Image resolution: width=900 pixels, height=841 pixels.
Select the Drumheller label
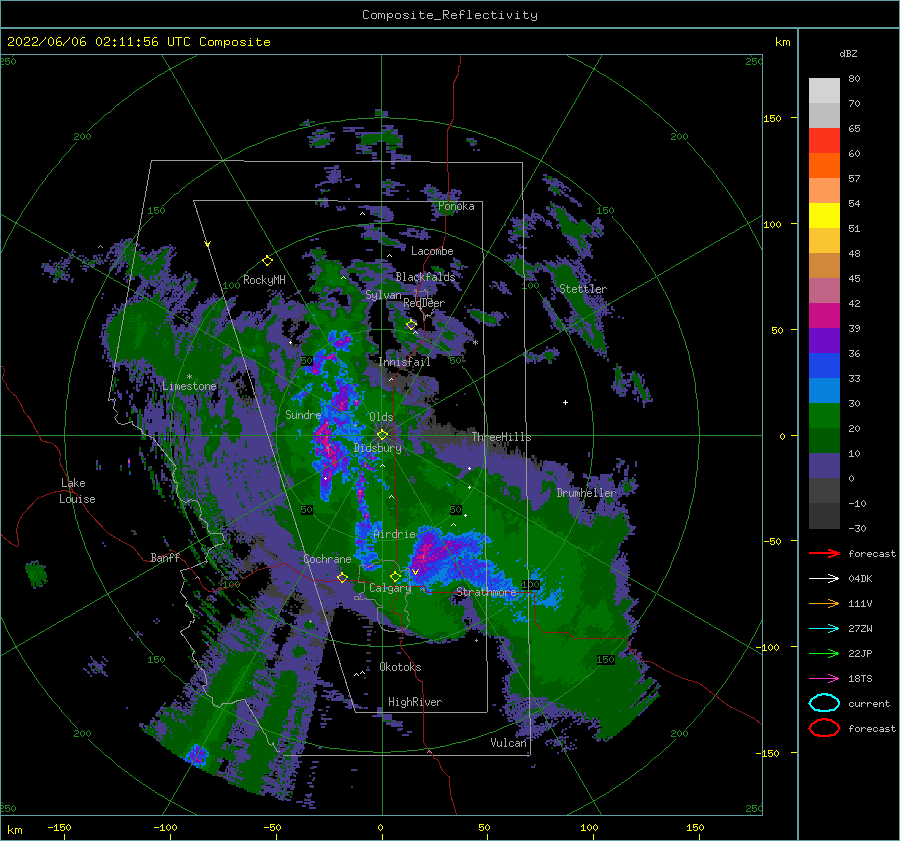586,493
